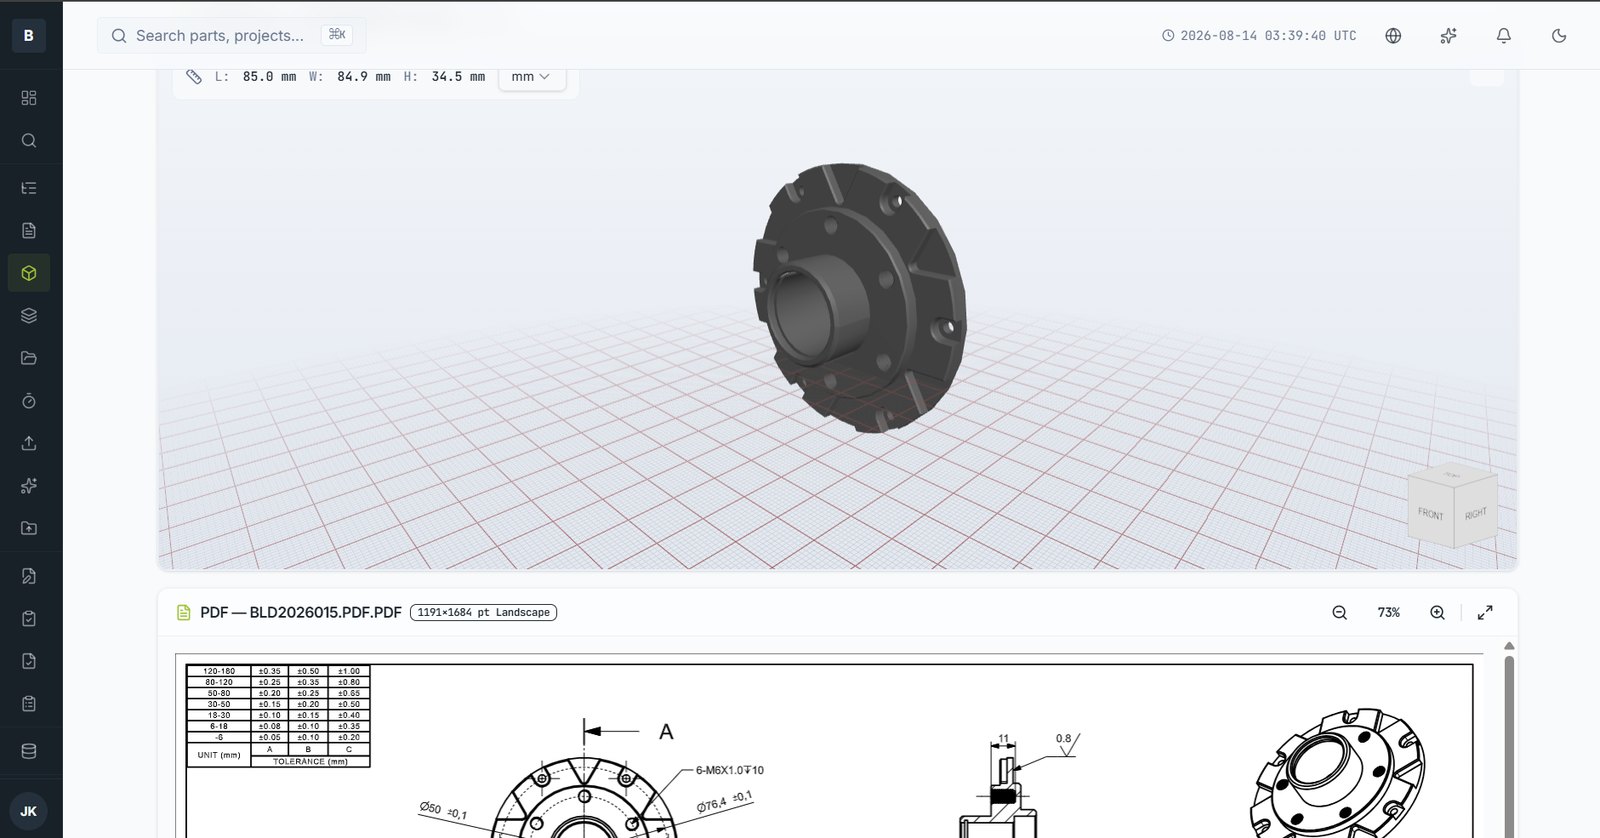This screenshot has height=838, width=1600.
Task: Click the sidebar search magnifier icon
Action: click(29, 141)
